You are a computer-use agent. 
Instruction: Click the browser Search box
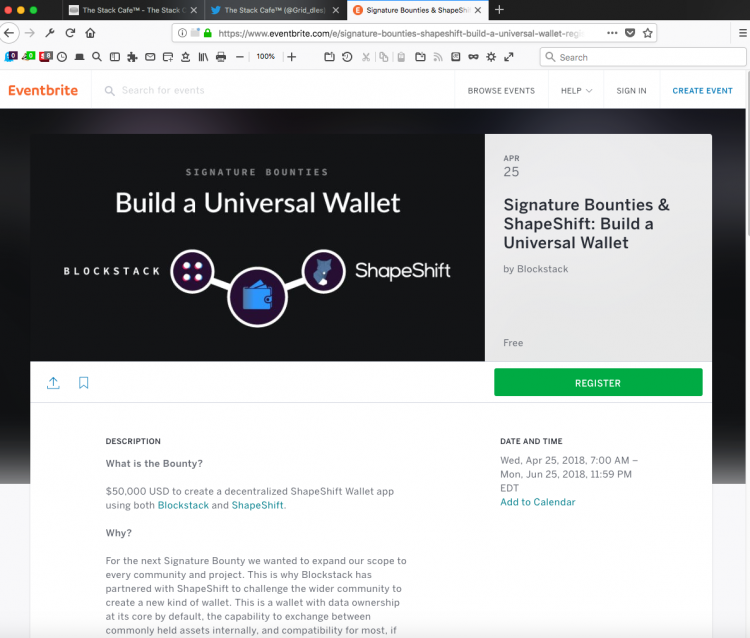643,57
